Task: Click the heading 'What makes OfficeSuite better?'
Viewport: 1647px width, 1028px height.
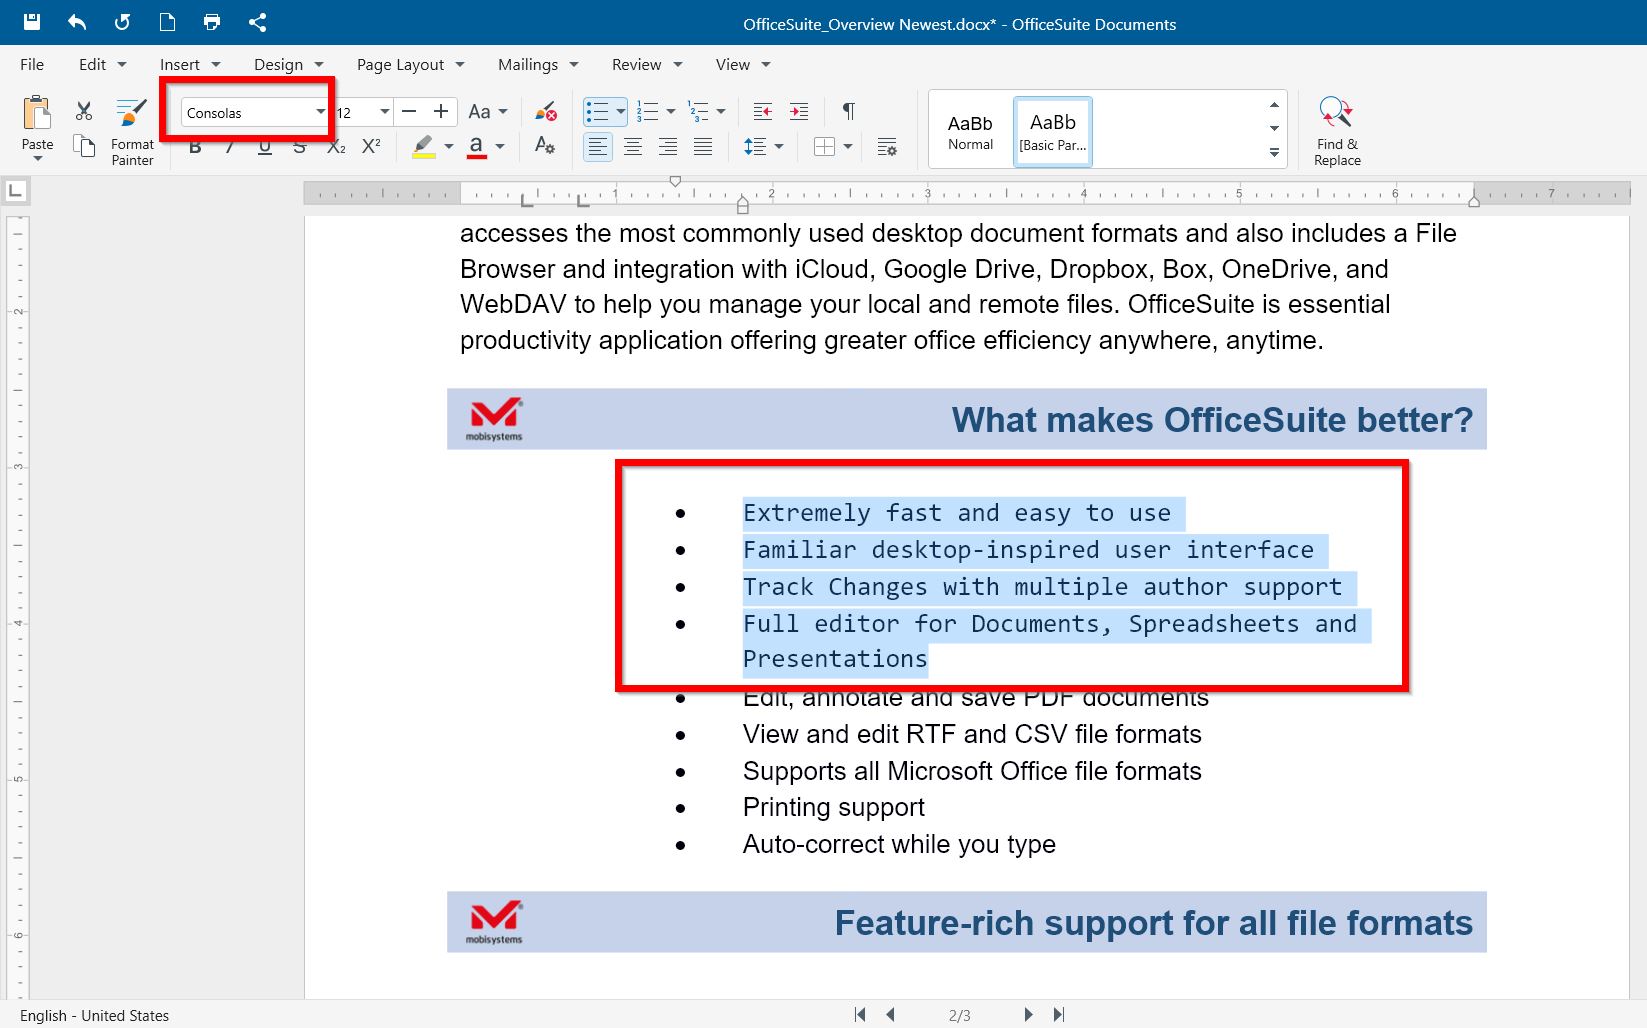Action: point(1212,419)
